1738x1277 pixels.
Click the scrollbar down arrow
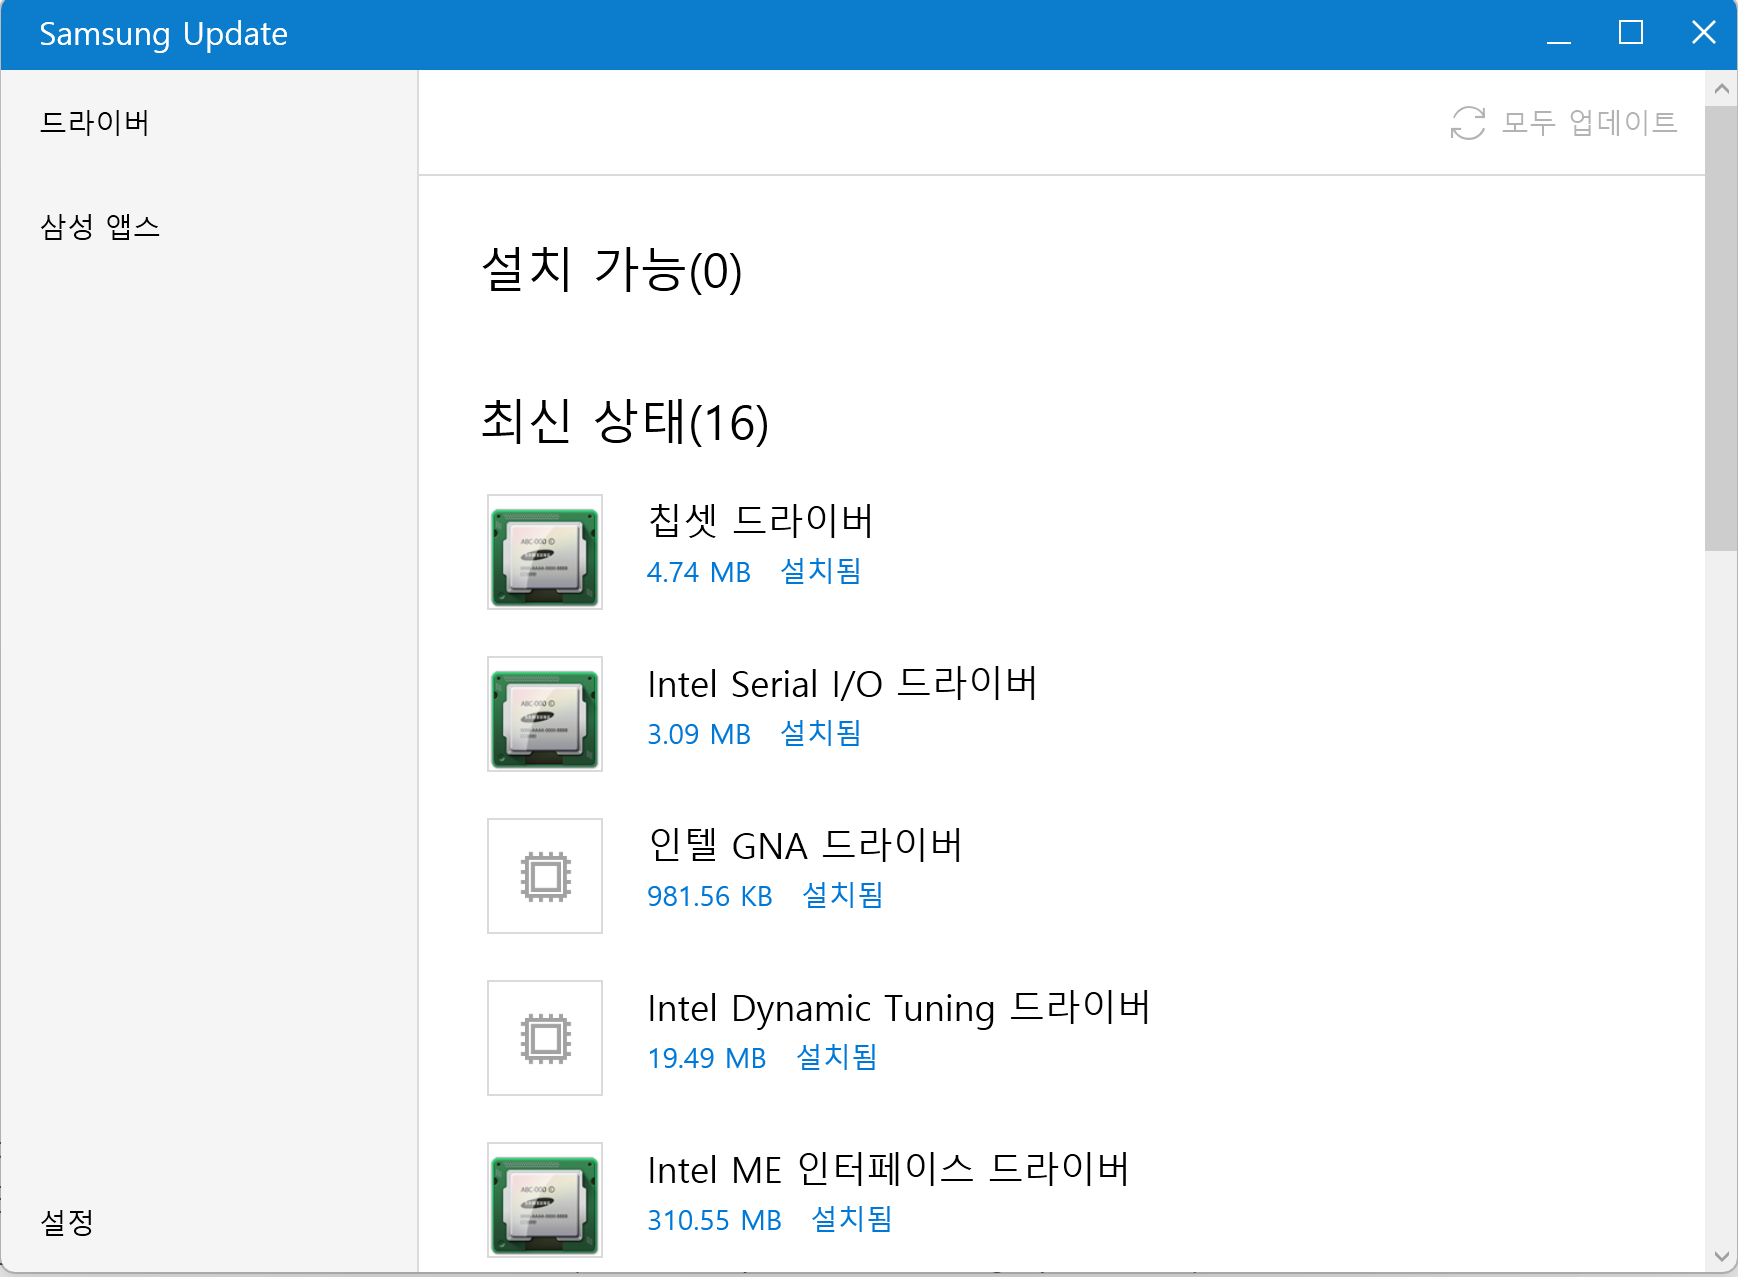tap(1721, 1257)
